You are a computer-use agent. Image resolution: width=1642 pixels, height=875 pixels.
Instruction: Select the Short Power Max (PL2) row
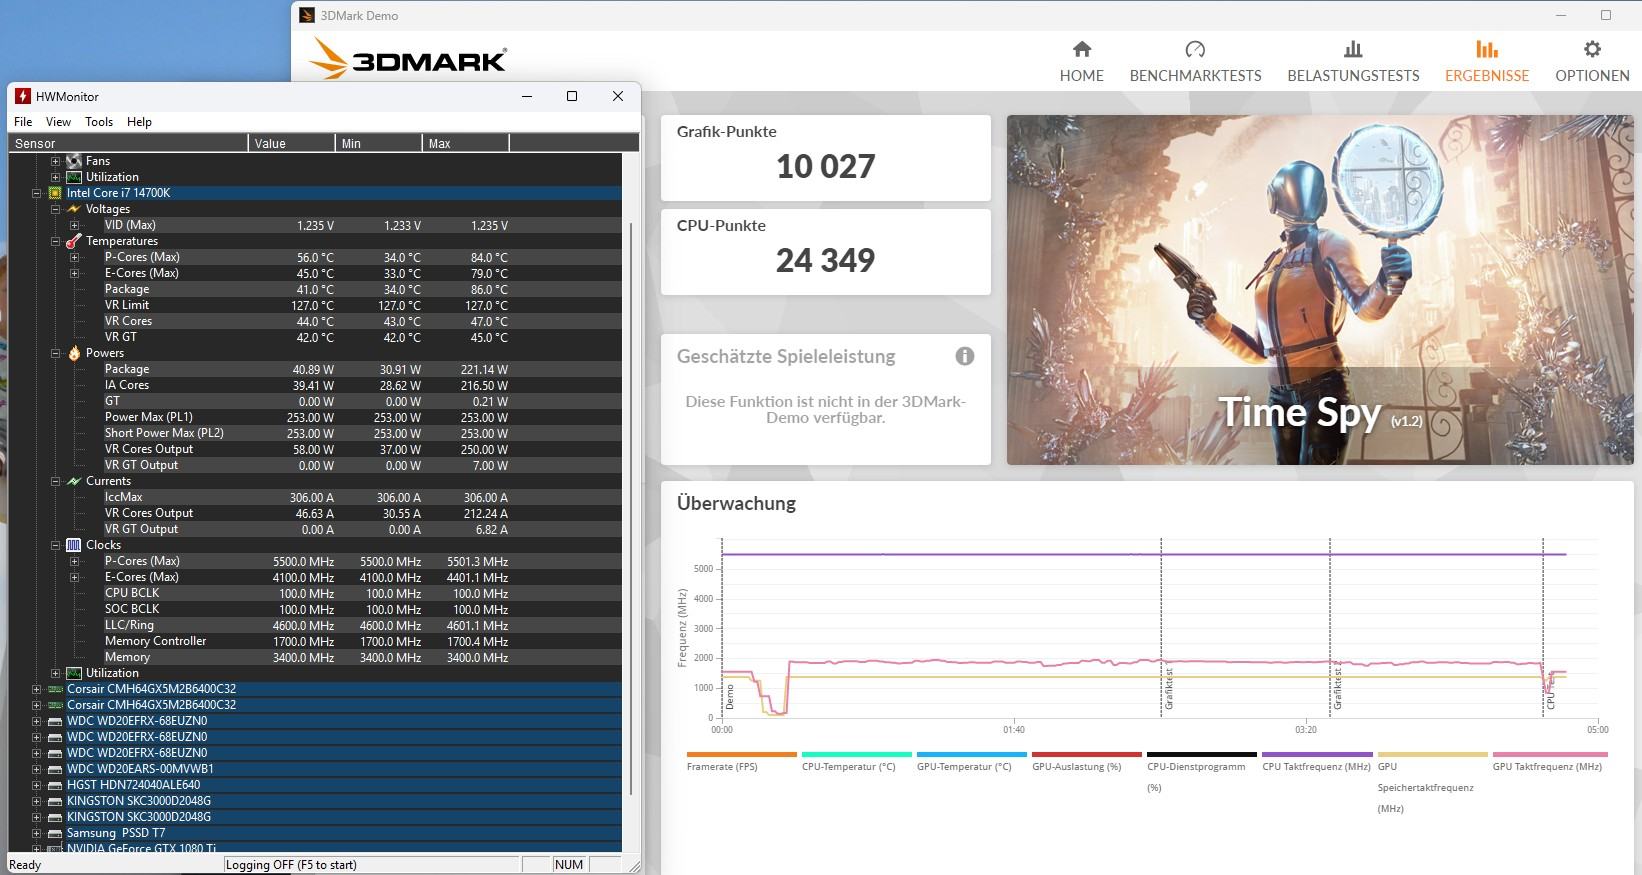pos(315,433)
